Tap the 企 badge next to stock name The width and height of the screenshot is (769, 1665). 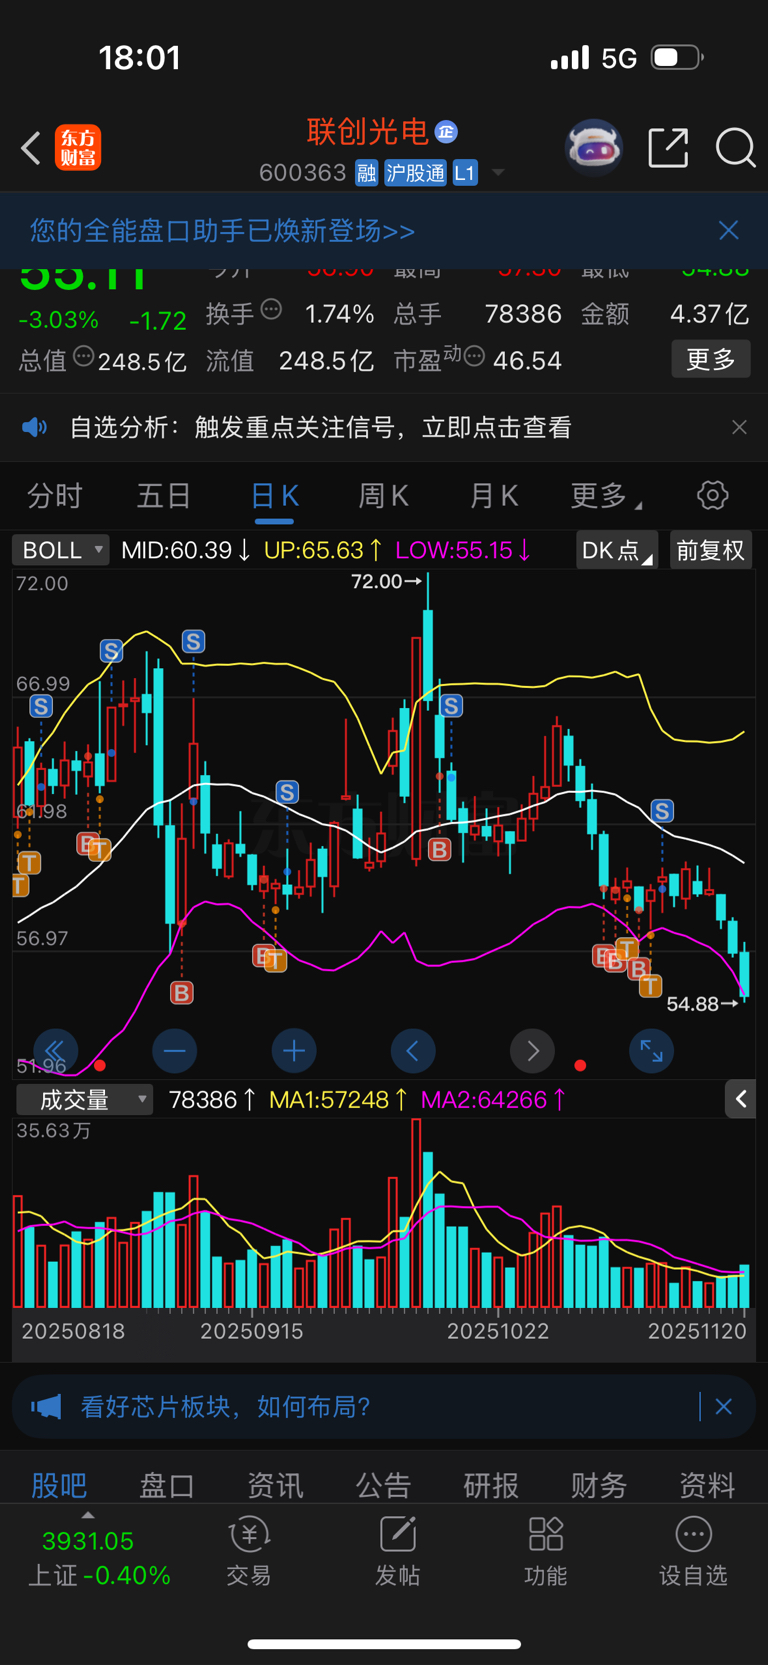tap(447, 131)
